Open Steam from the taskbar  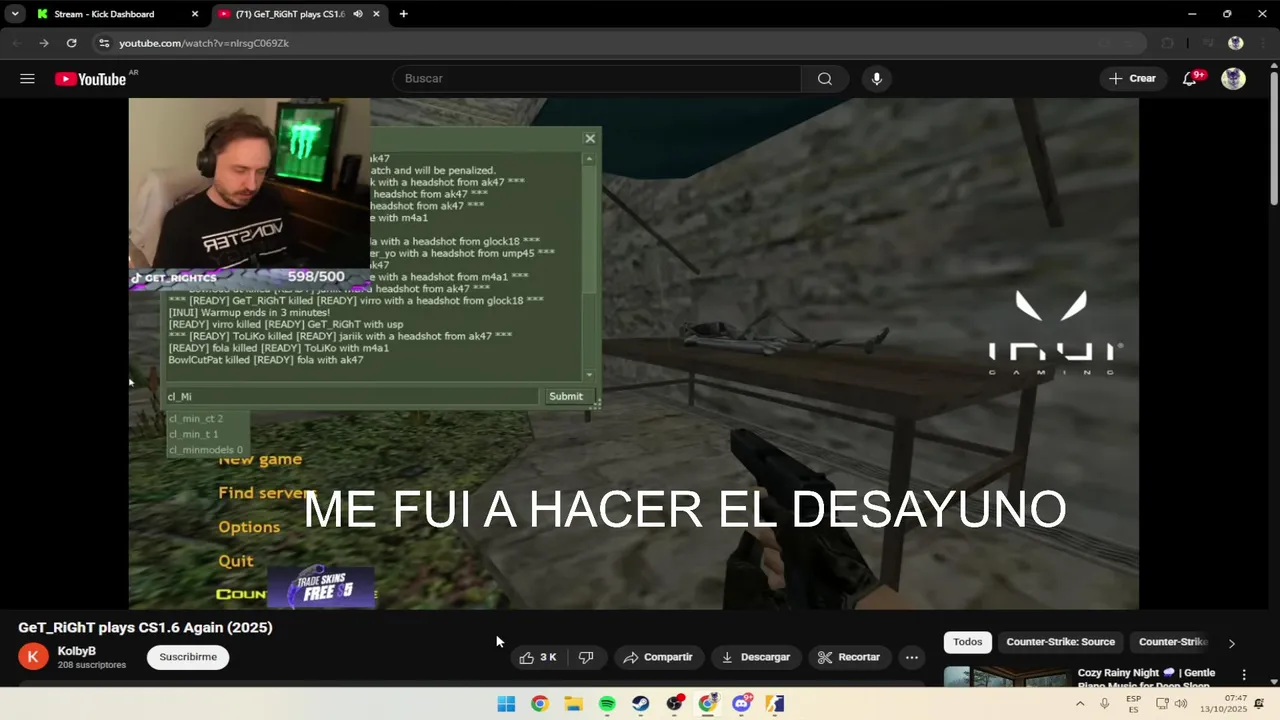click(x=641, y=704)
